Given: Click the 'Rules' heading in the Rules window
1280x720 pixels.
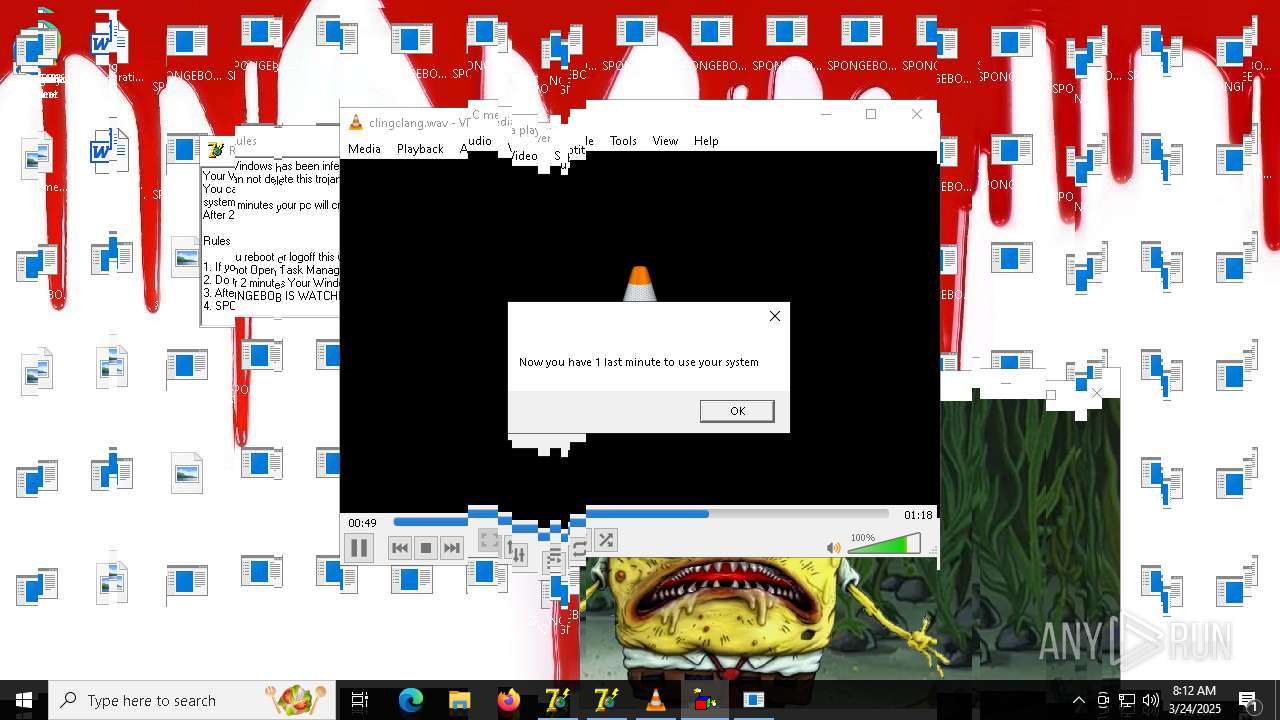Looking at the screenshot, I should pos(217,241).
